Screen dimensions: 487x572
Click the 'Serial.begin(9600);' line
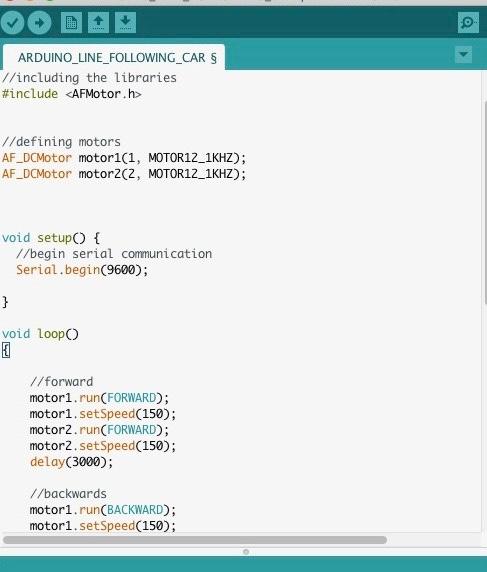click(x=82, y=270)
